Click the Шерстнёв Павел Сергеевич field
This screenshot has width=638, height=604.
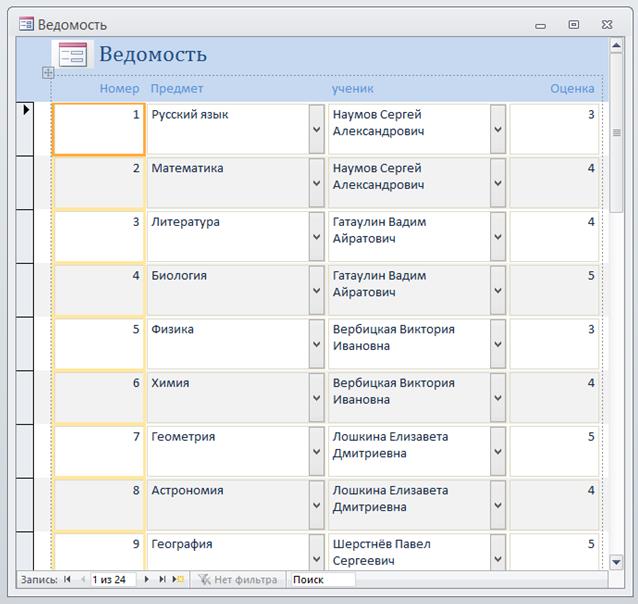409,552
